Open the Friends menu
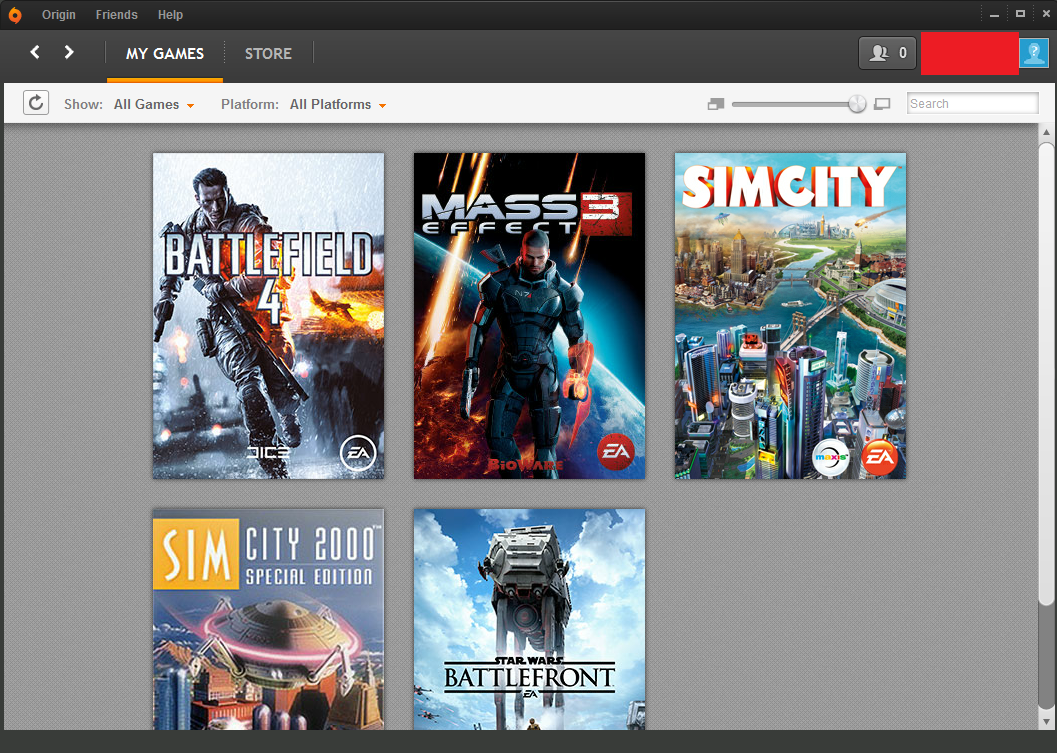 pyautogui.click(x=117, y=15)
